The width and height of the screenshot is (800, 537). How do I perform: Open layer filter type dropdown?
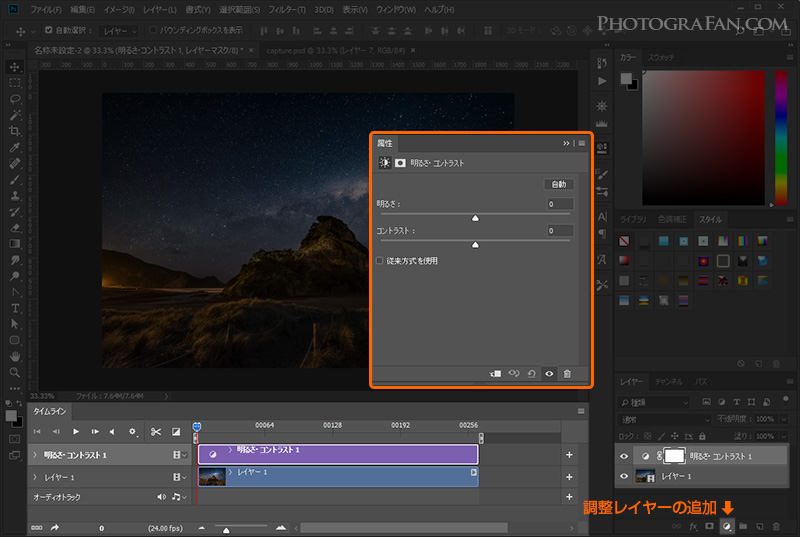click(654, 402)
